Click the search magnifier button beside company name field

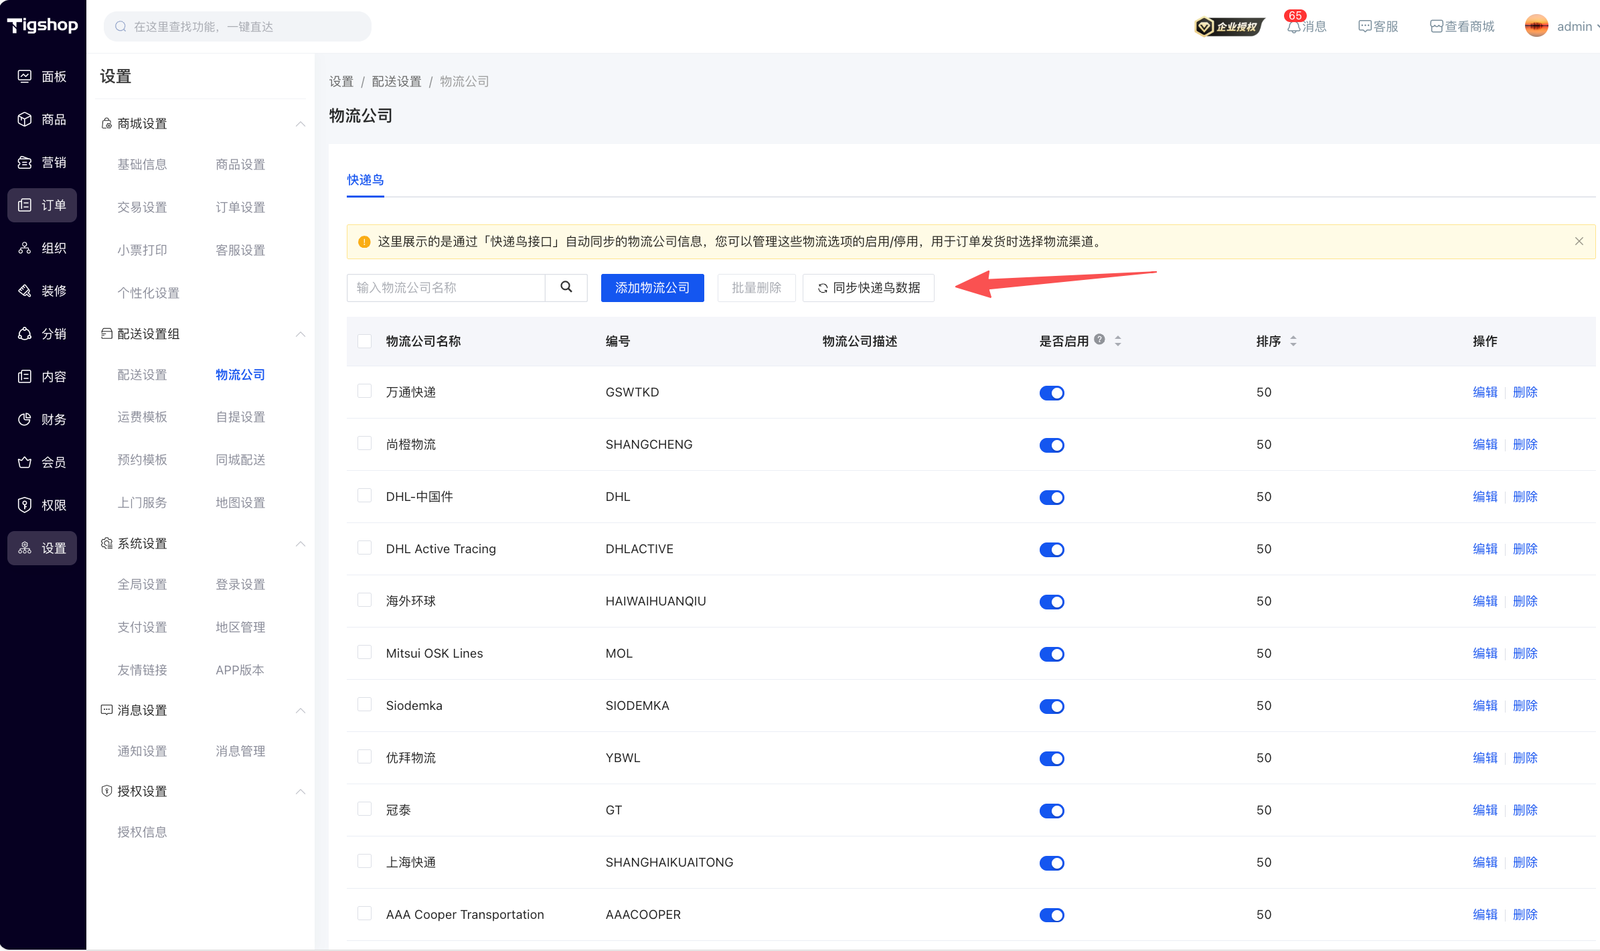coord(566,288)
